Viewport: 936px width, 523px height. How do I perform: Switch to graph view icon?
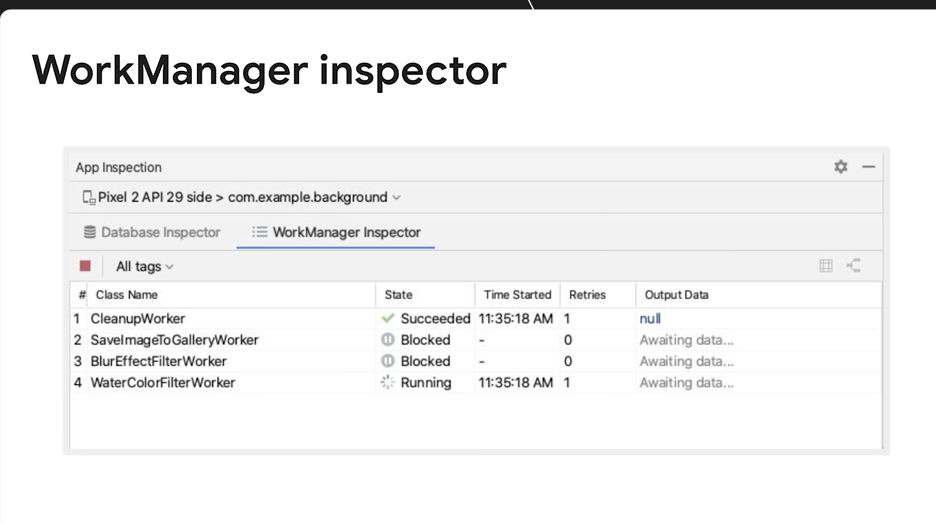[854, 266]
